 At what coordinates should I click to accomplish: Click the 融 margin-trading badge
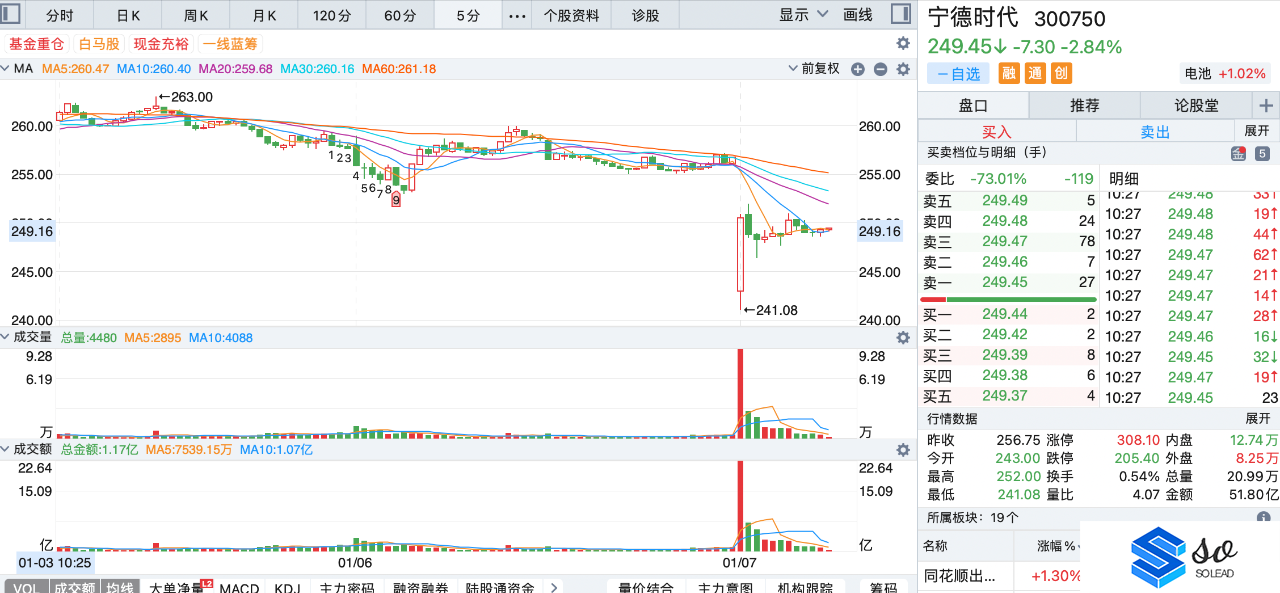pos(1009,73)
